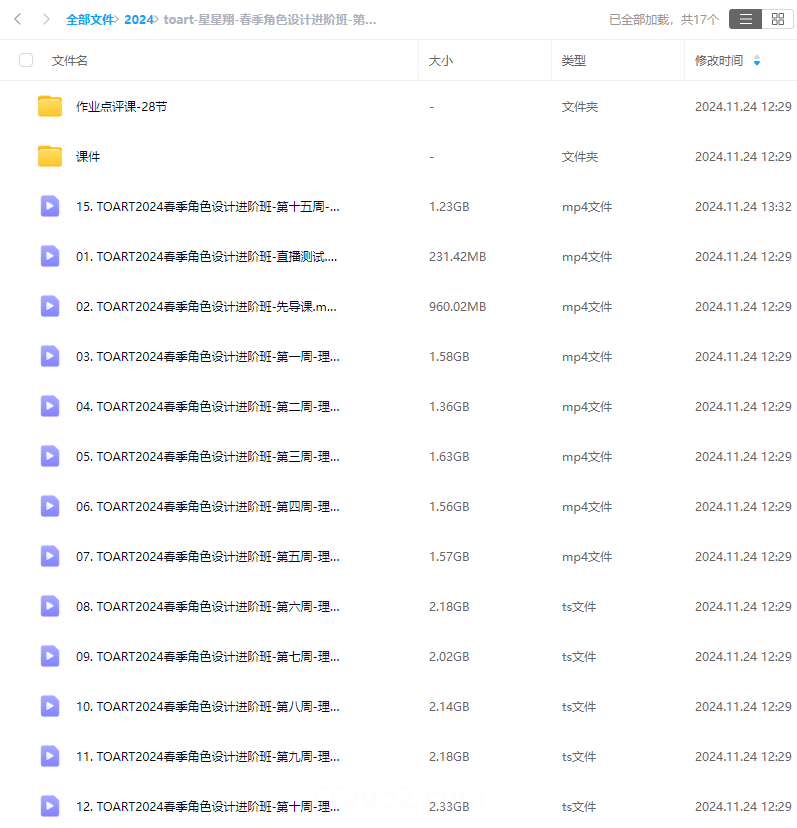Toggle modified time sort arrow

coord(757,61)
